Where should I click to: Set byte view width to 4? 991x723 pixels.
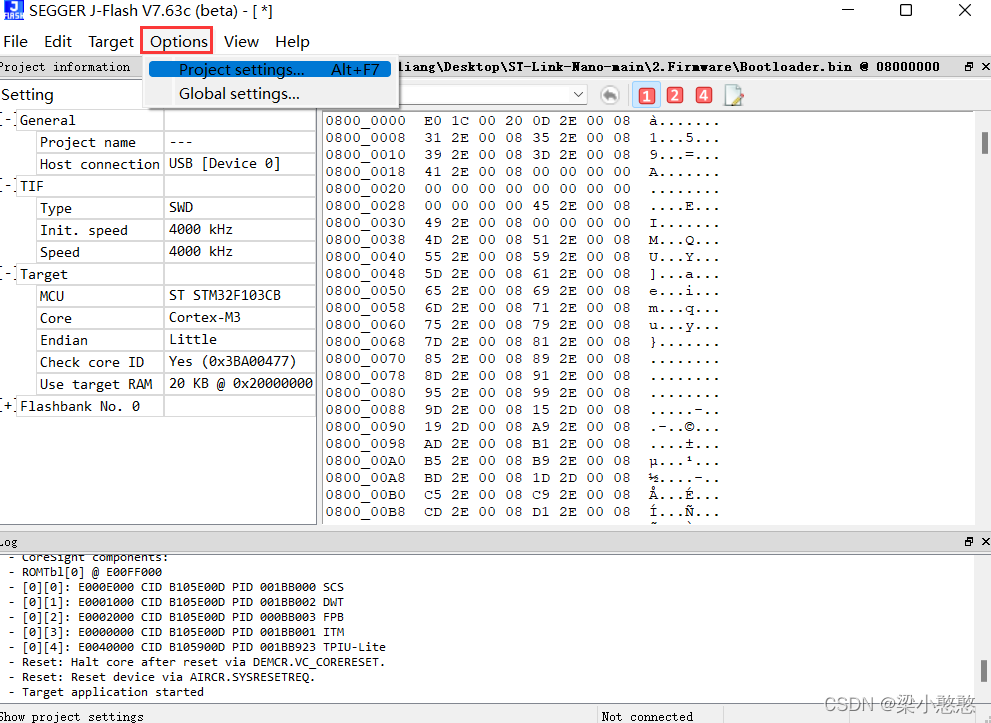point(703,95)
